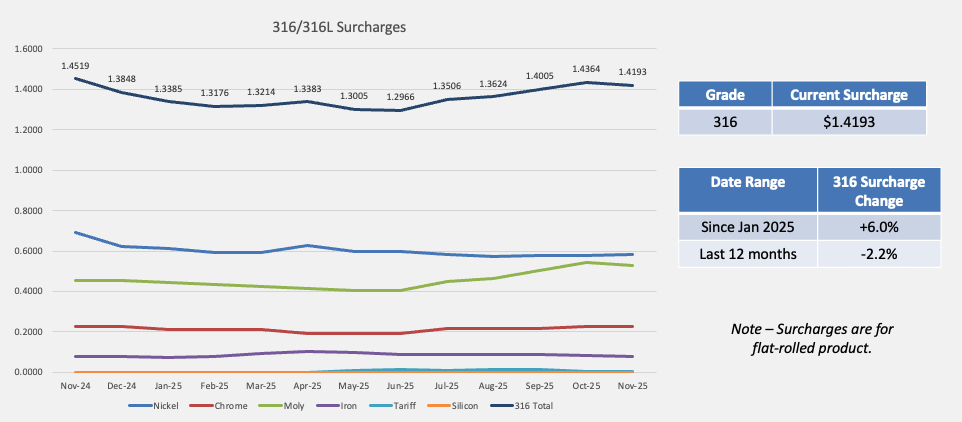Select the 1.4519 data label
The image size is (962, 422).
coord(75,67)
